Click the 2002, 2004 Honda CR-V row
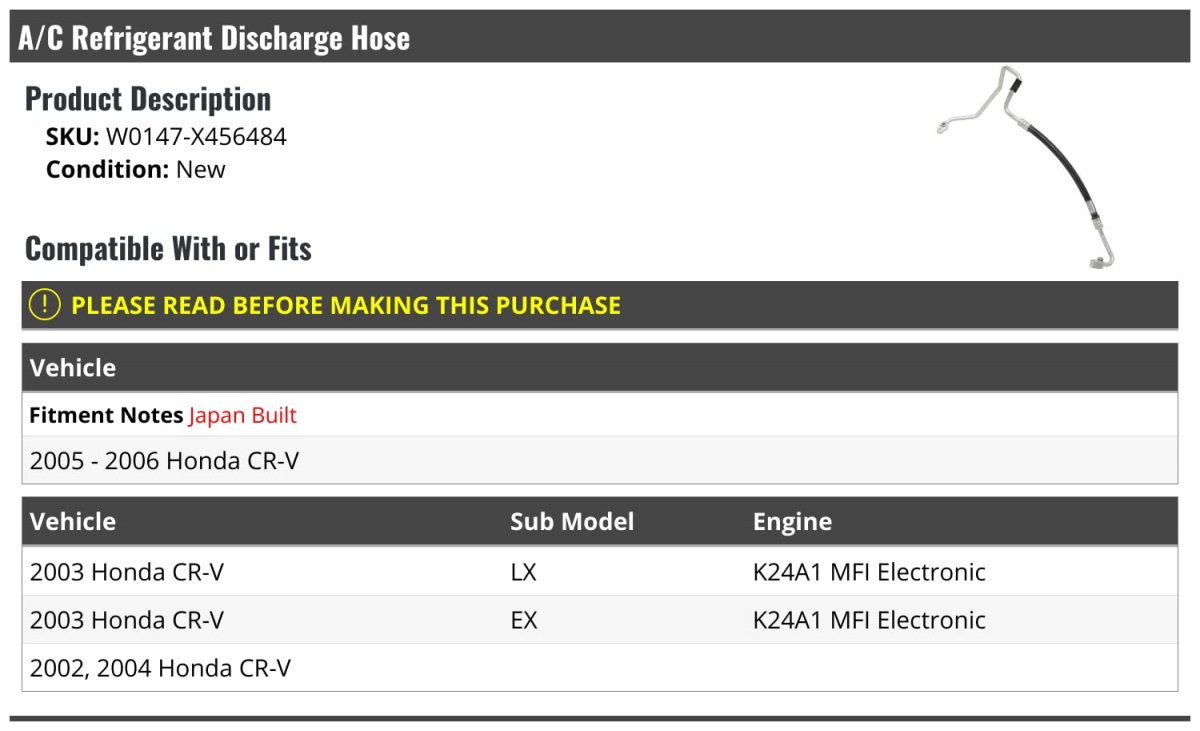1200x731 pixels. [600, 668]
